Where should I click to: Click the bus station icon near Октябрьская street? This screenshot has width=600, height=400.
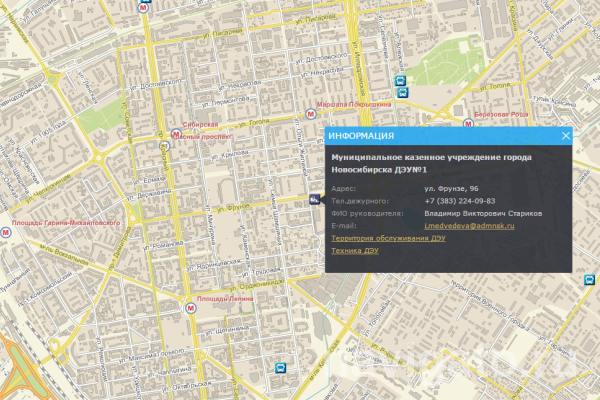pos(281,367)
